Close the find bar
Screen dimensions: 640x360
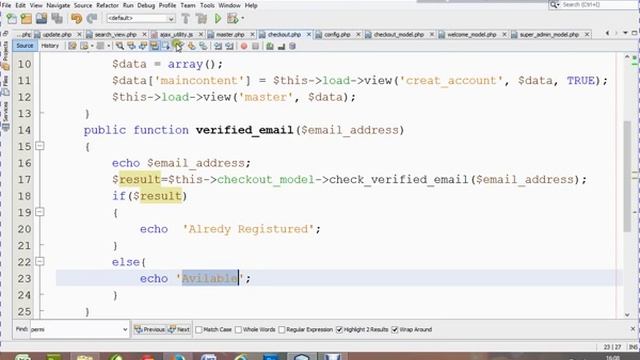point(633,329)
